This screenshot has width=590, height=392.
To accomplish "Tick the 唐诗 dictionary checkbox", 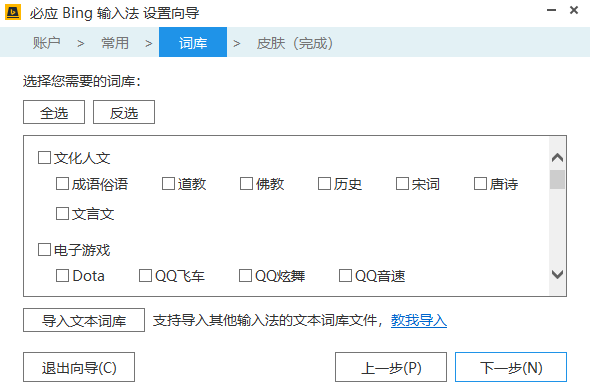I will (x=480, y=184).
